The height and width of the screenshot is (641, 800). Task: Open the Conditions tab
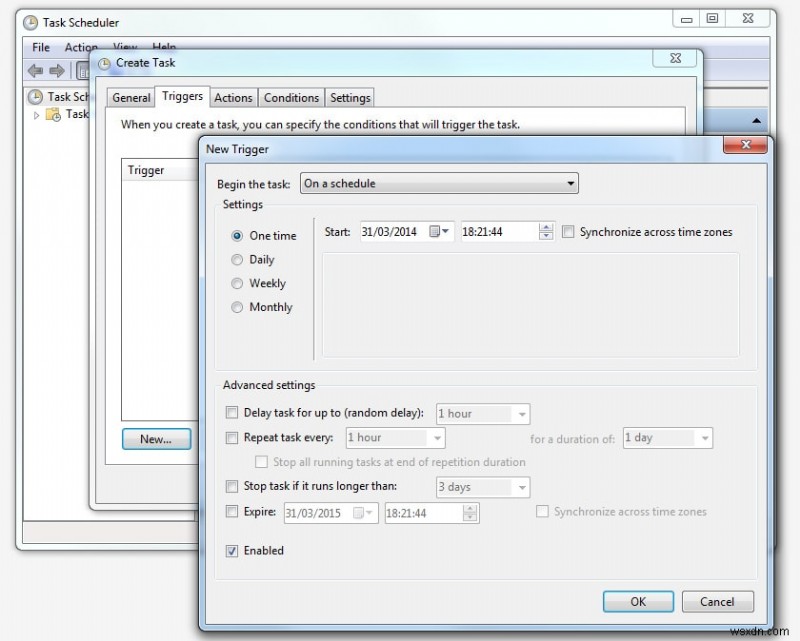[x=291, y=97]
